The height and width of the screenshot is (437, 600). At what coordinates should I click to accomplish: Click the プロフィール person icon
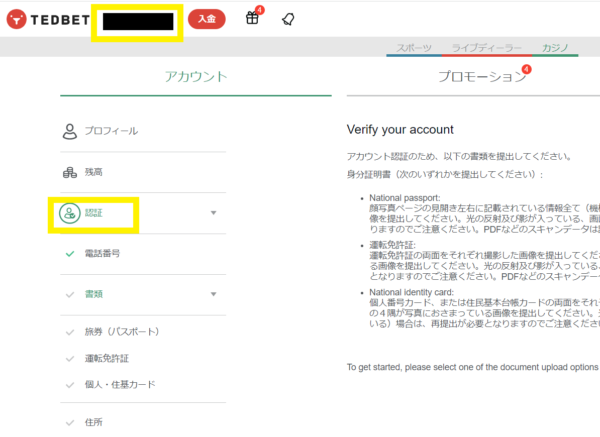(69, 131)
